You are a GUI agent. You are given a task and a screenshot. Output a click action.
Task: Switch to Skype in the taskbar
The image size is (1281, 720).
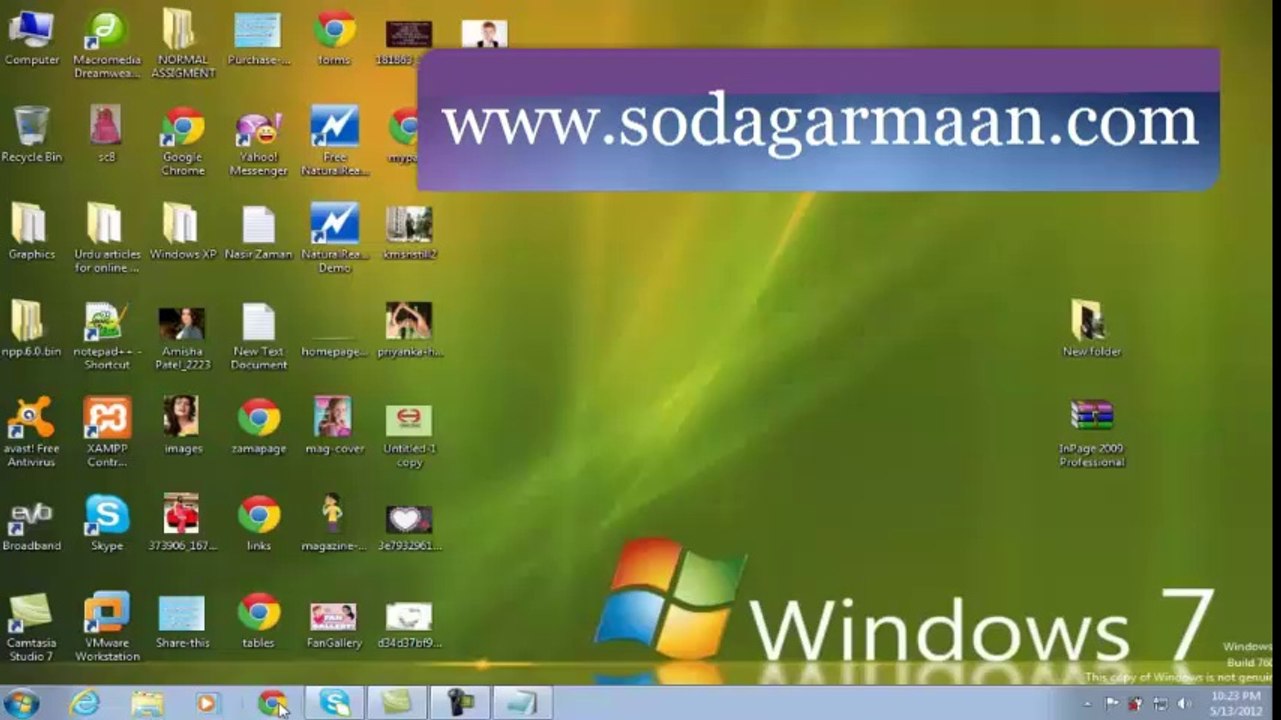click(x=334, y=703)
